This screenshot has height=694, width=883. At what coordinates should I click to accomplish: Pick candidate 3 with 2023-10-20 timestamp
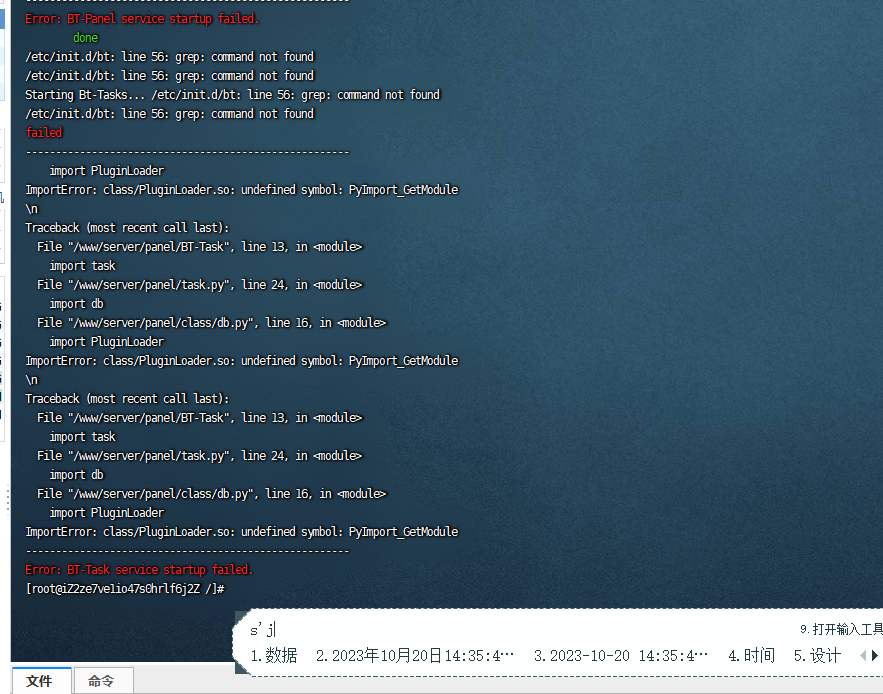pyautogui.click(x=621, y=656)
